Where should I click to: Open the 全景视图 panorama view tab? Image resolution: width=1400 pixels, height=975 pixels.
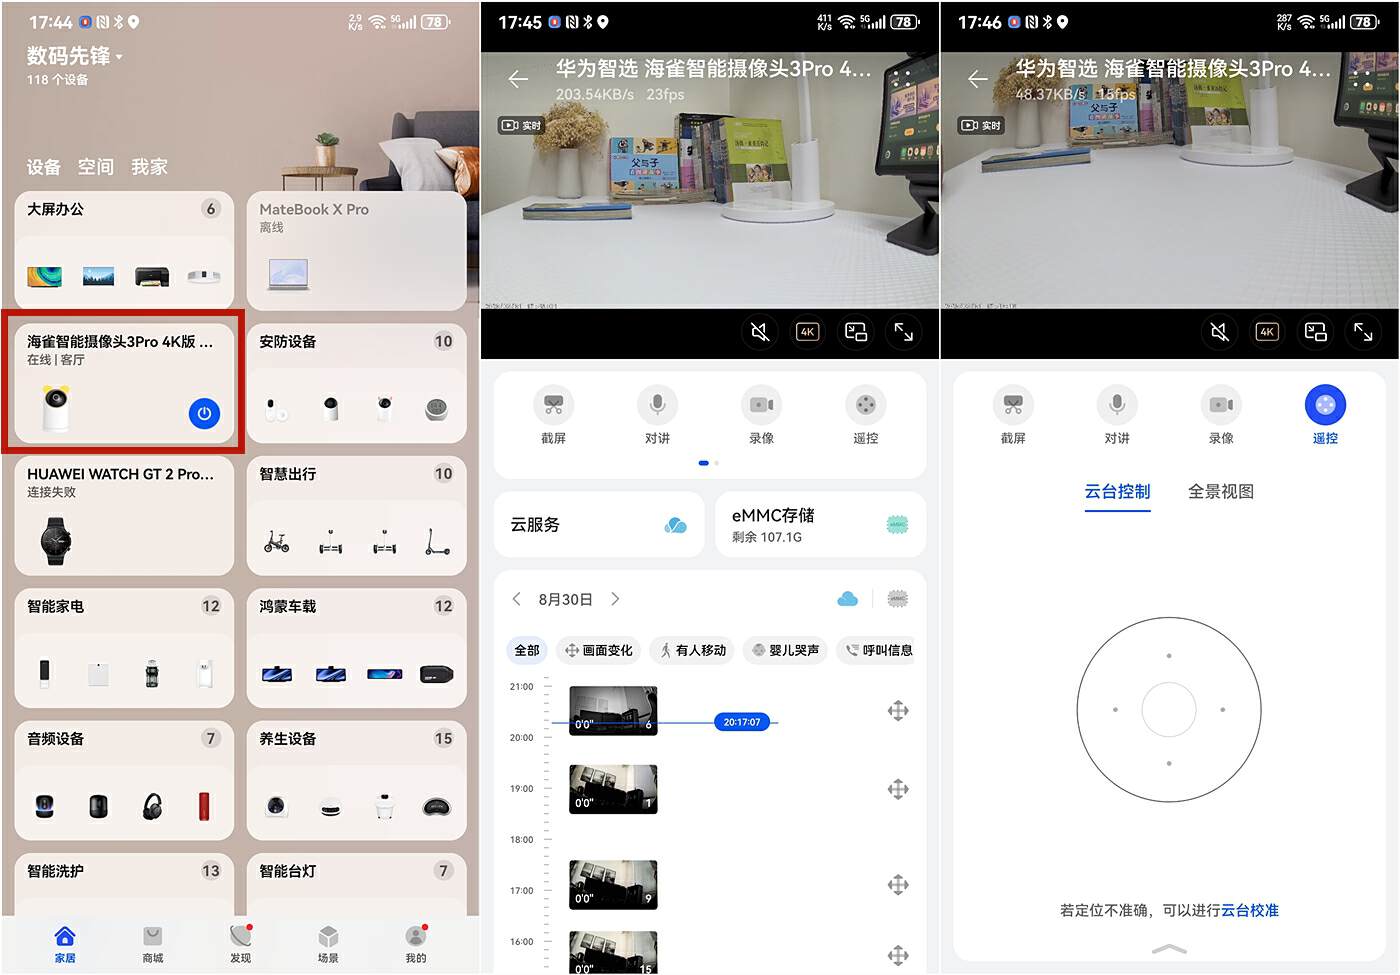pyautogui.click(x=1220, y=491)
